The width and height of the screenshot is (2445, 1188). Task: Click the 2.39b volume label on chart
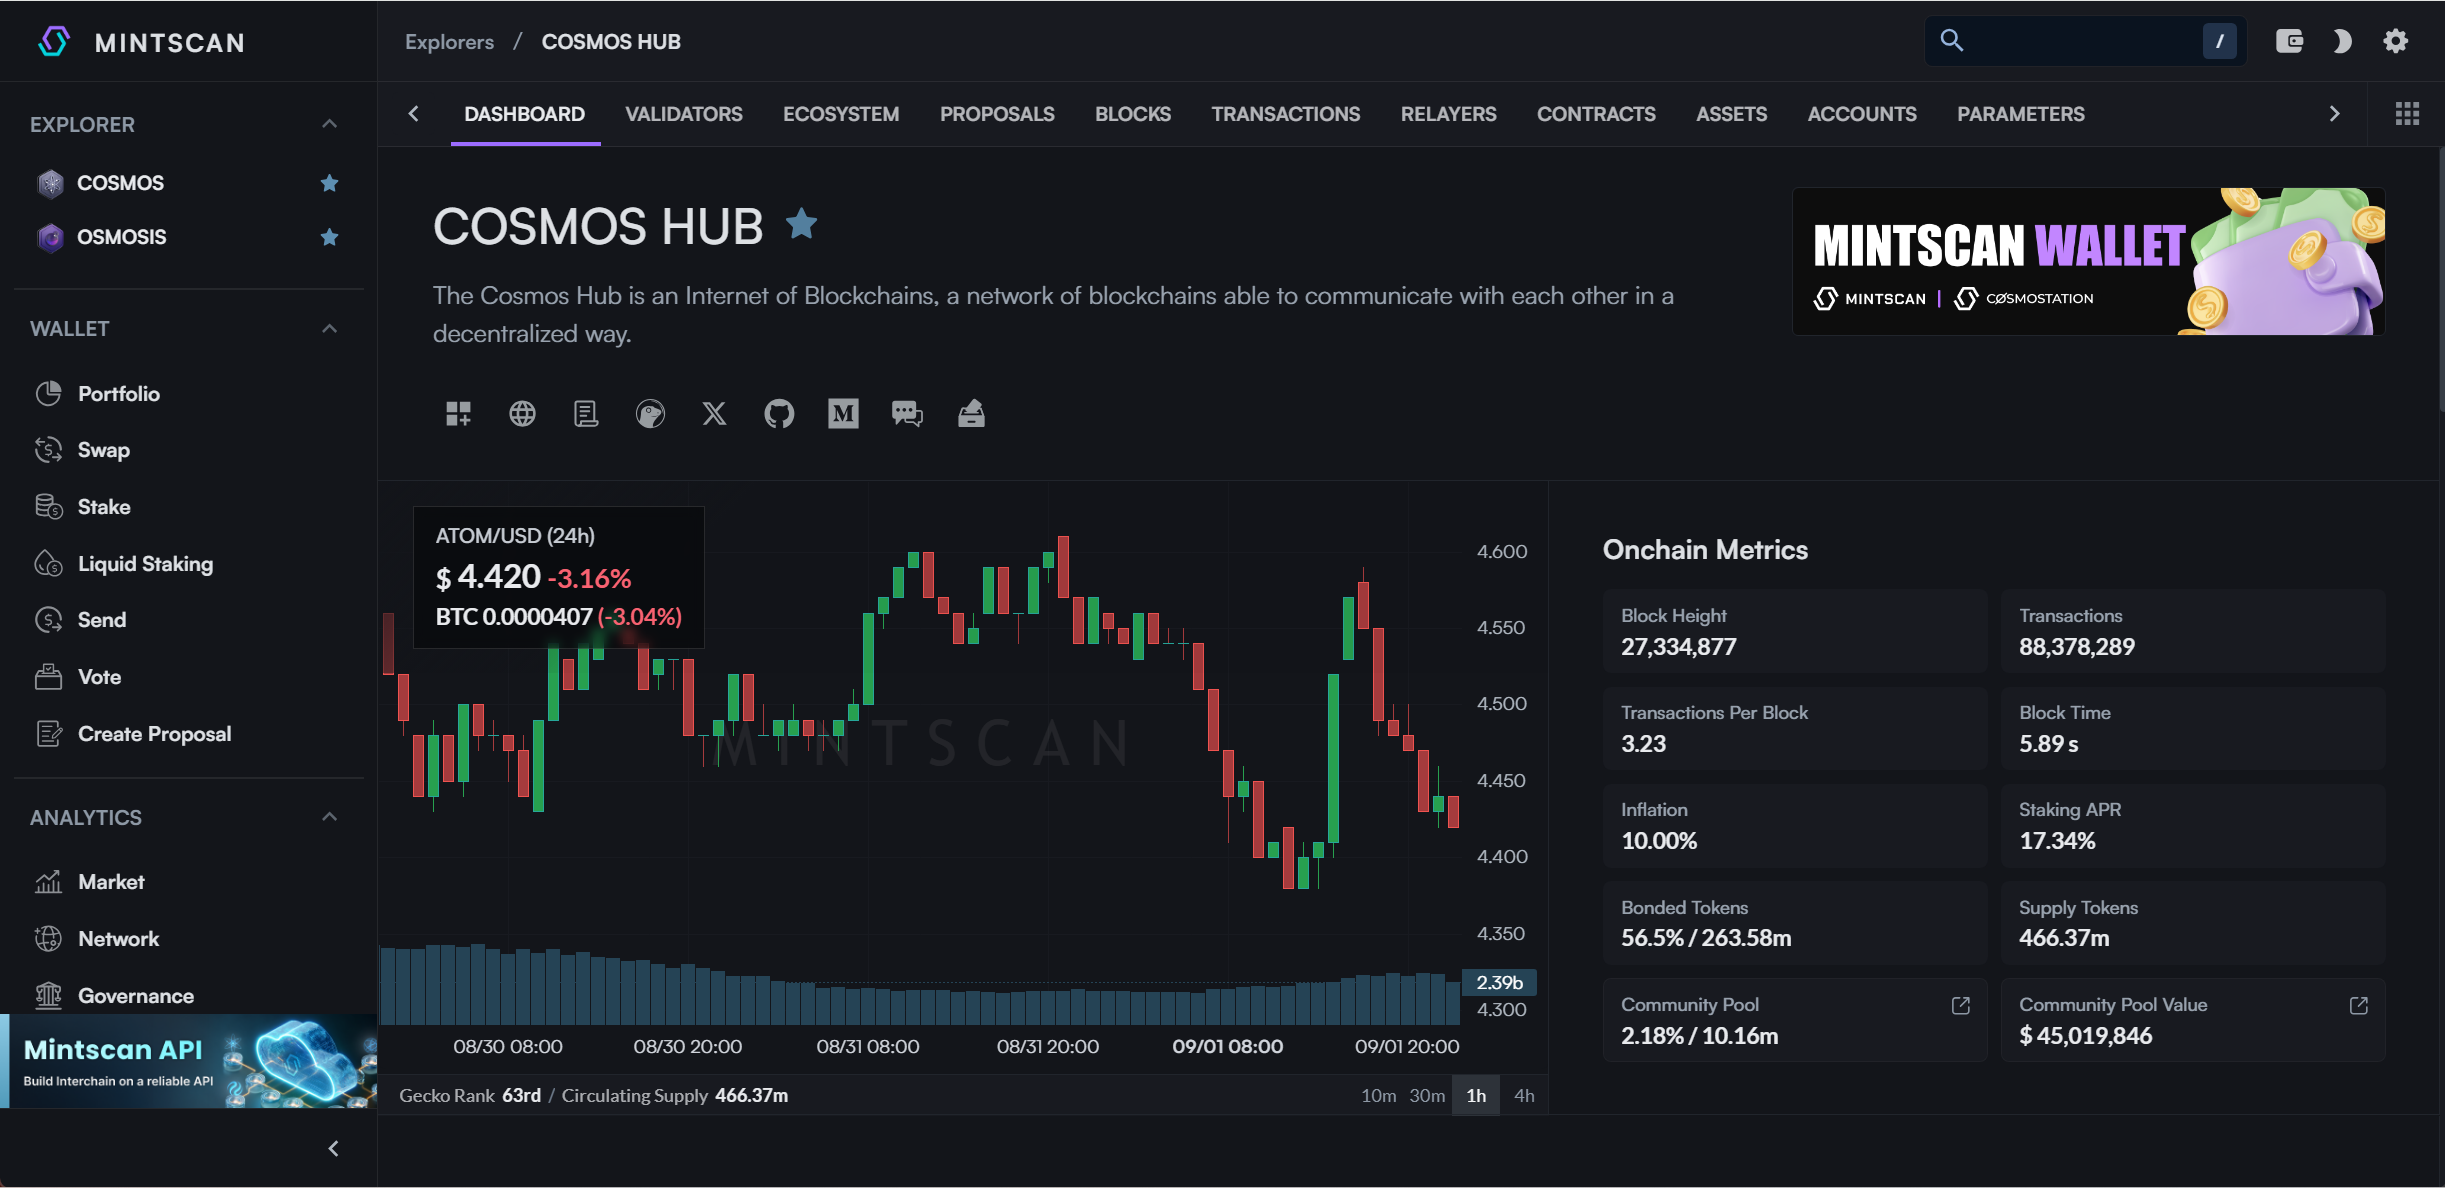[1499, 982]
